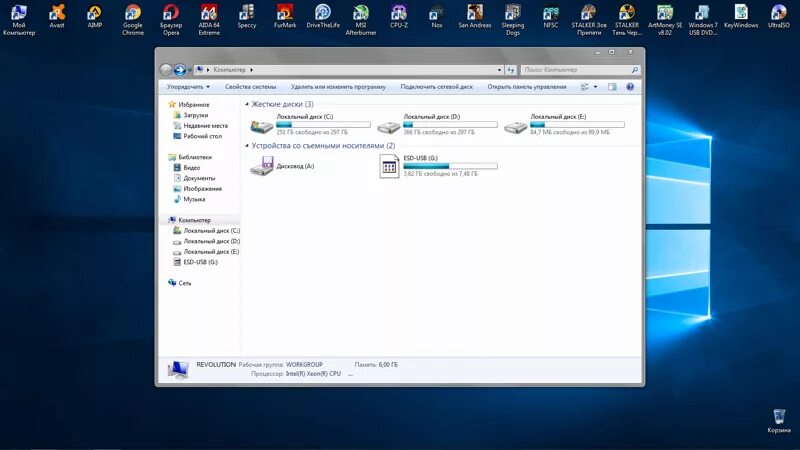Select Локальный диск (D:) in main pane
Screen dimensions: 800x450
(x=437, y=124)
